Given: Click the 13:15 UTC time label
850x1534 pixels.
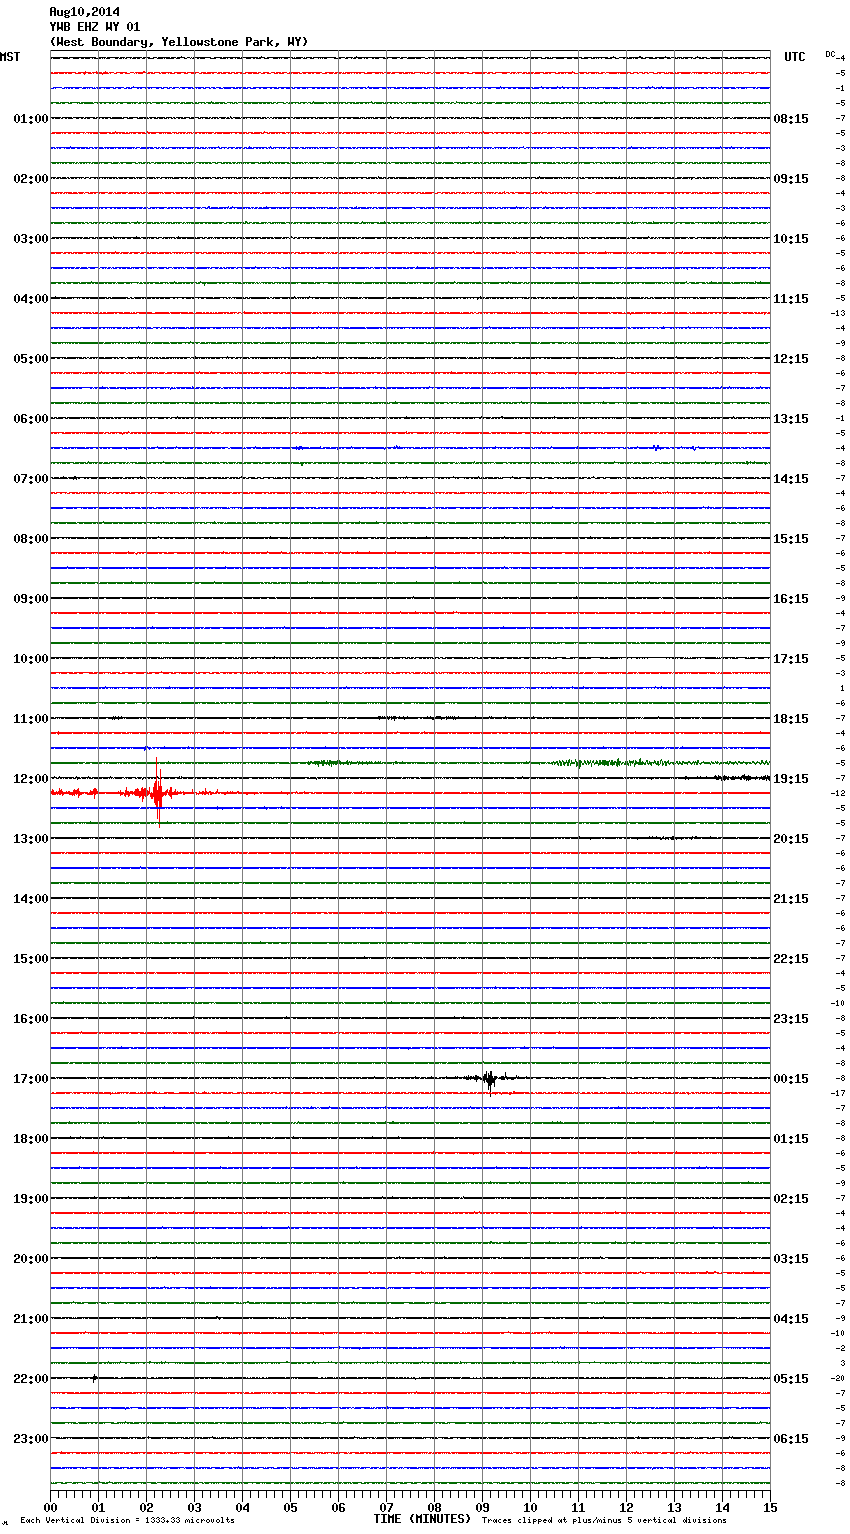Looking at the screenshot, I should (x=791, y=419).
